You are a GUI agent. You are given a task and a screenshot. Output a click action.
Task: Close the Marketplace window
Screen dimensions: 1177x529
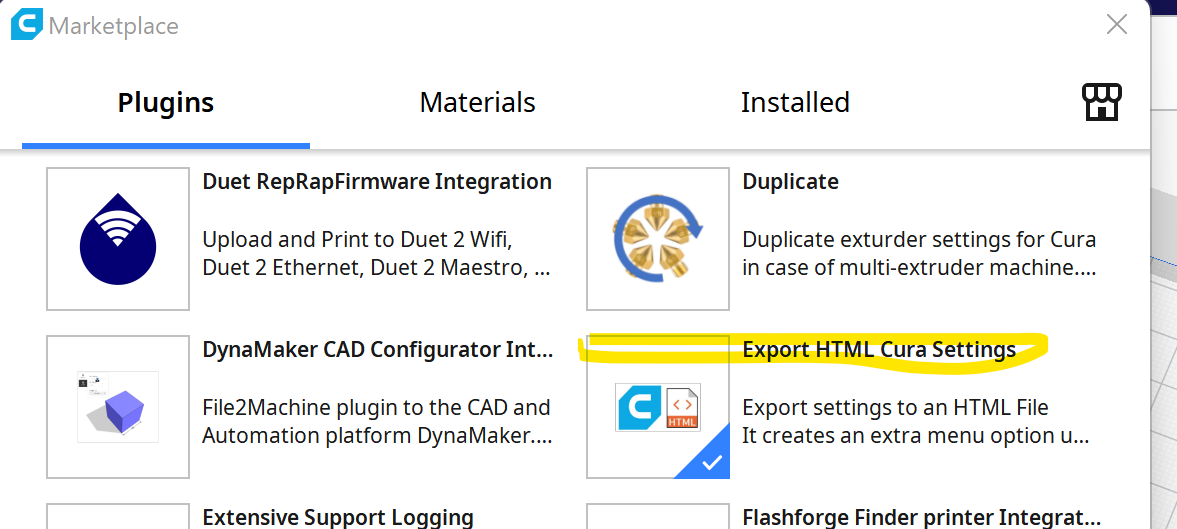(x=1117, y=25)
